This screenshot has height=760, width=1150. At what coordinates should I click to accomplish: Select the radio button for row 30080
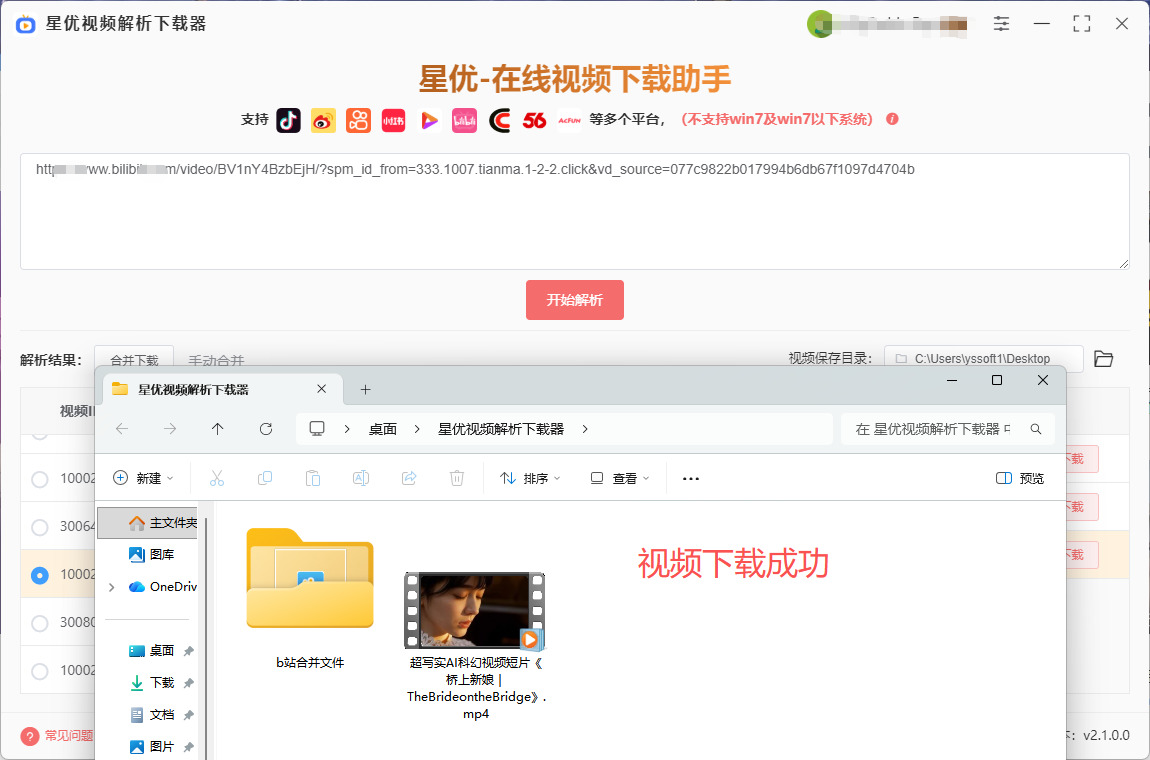pyautogui.click(x=40, y=623)
